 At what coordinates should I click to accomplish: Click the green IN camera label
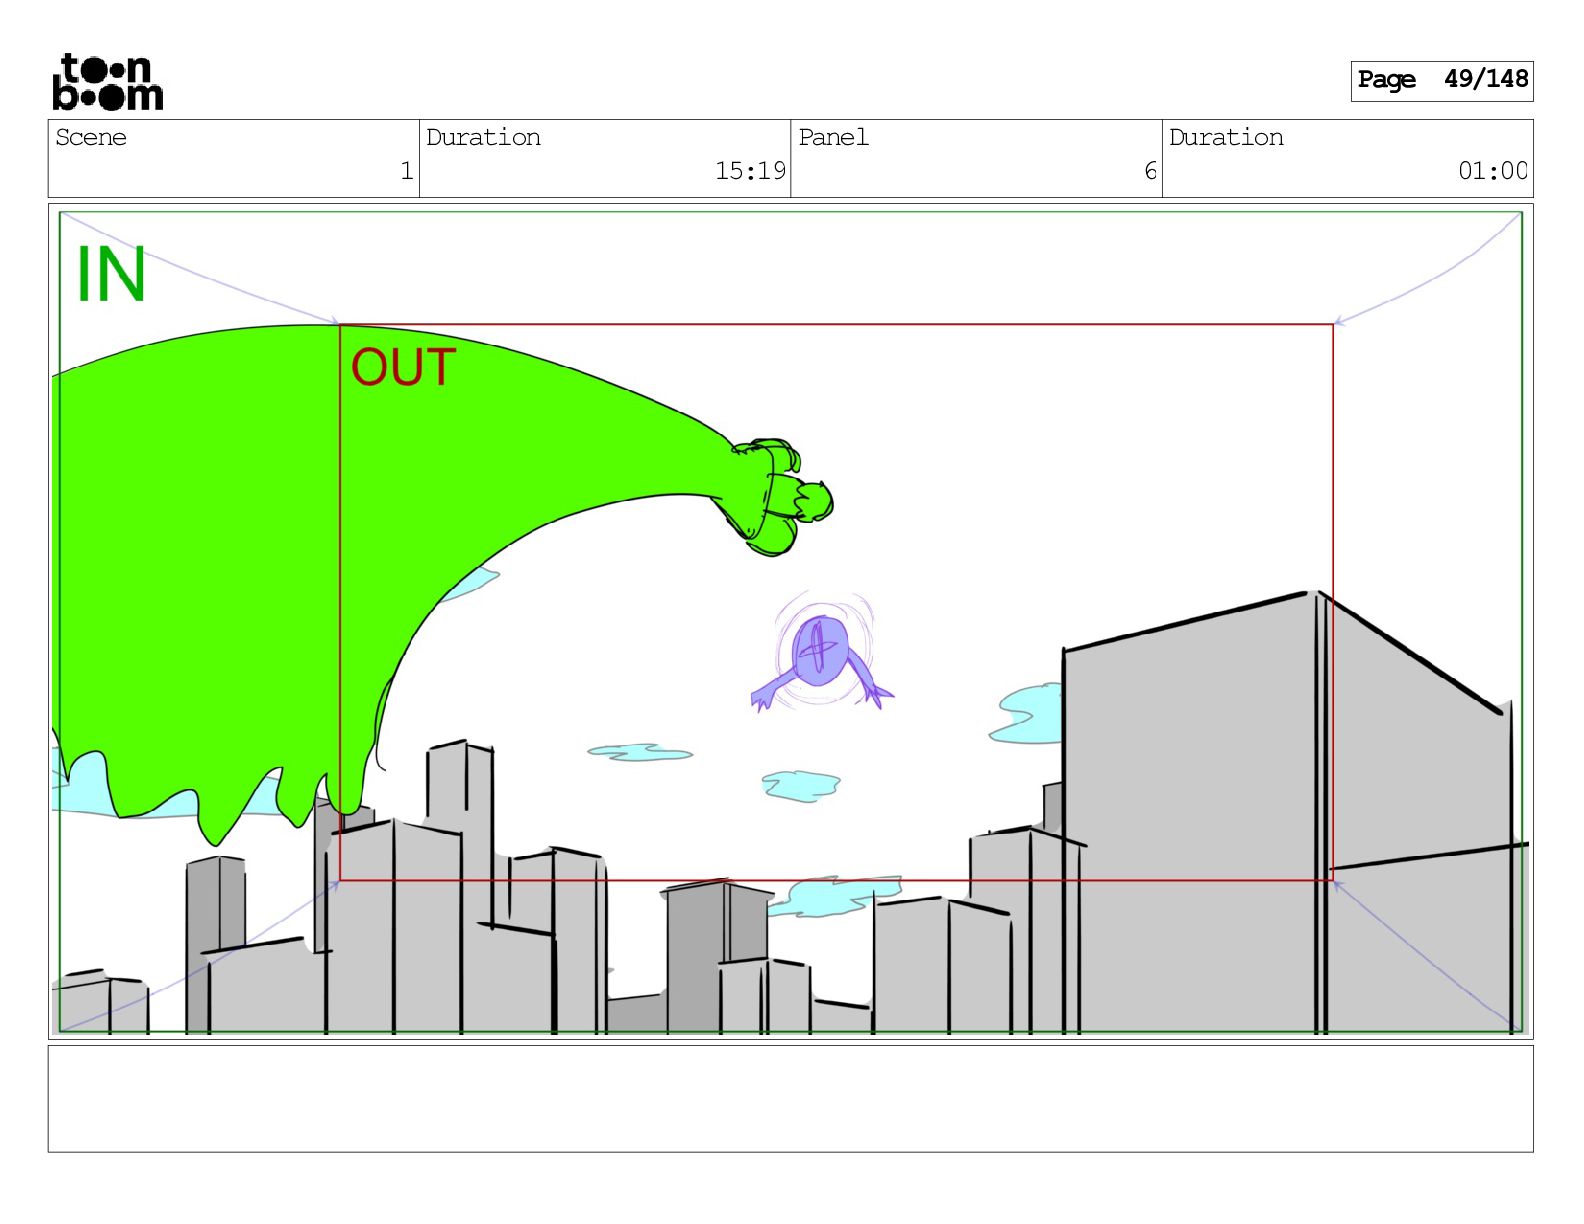point(111,274)
